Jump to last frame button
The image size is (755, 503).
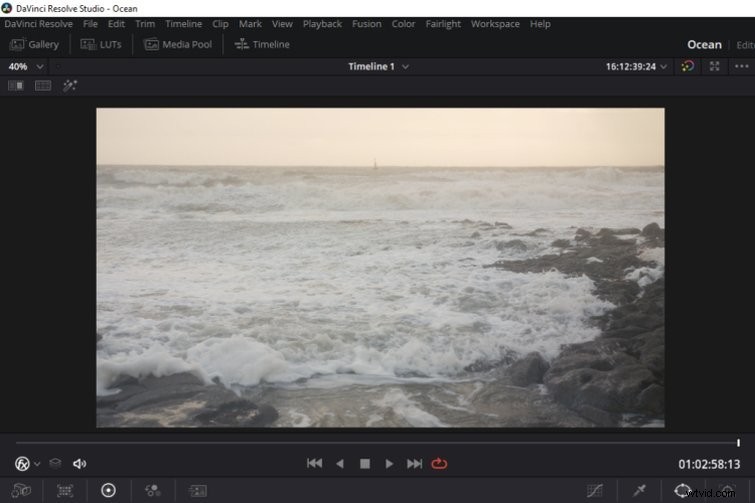(x=414, y=464)
